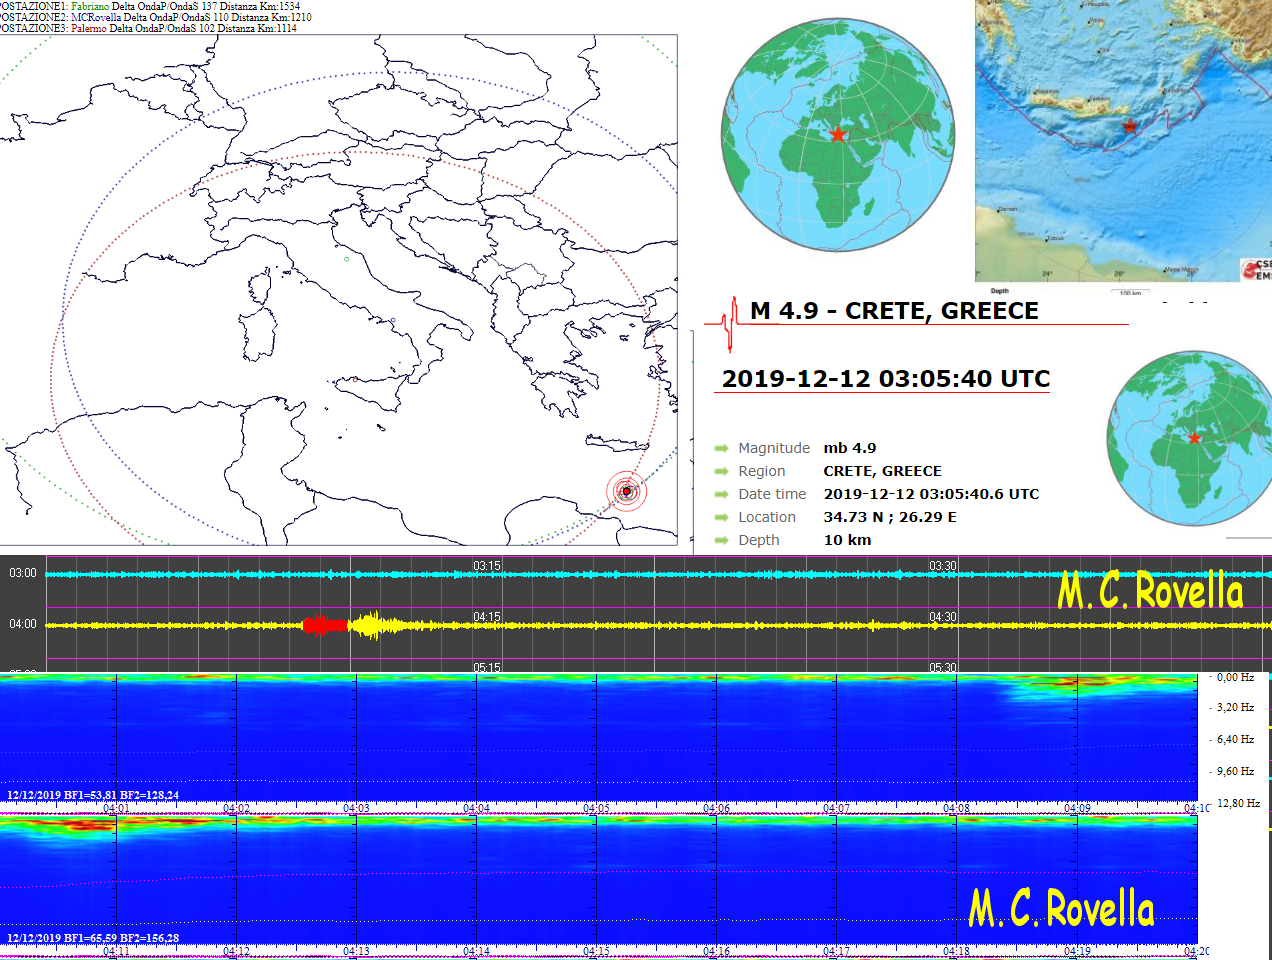Click the 'Location' label
The image size is (1272, 960).
pyautogui.click(x=767, y=517)
